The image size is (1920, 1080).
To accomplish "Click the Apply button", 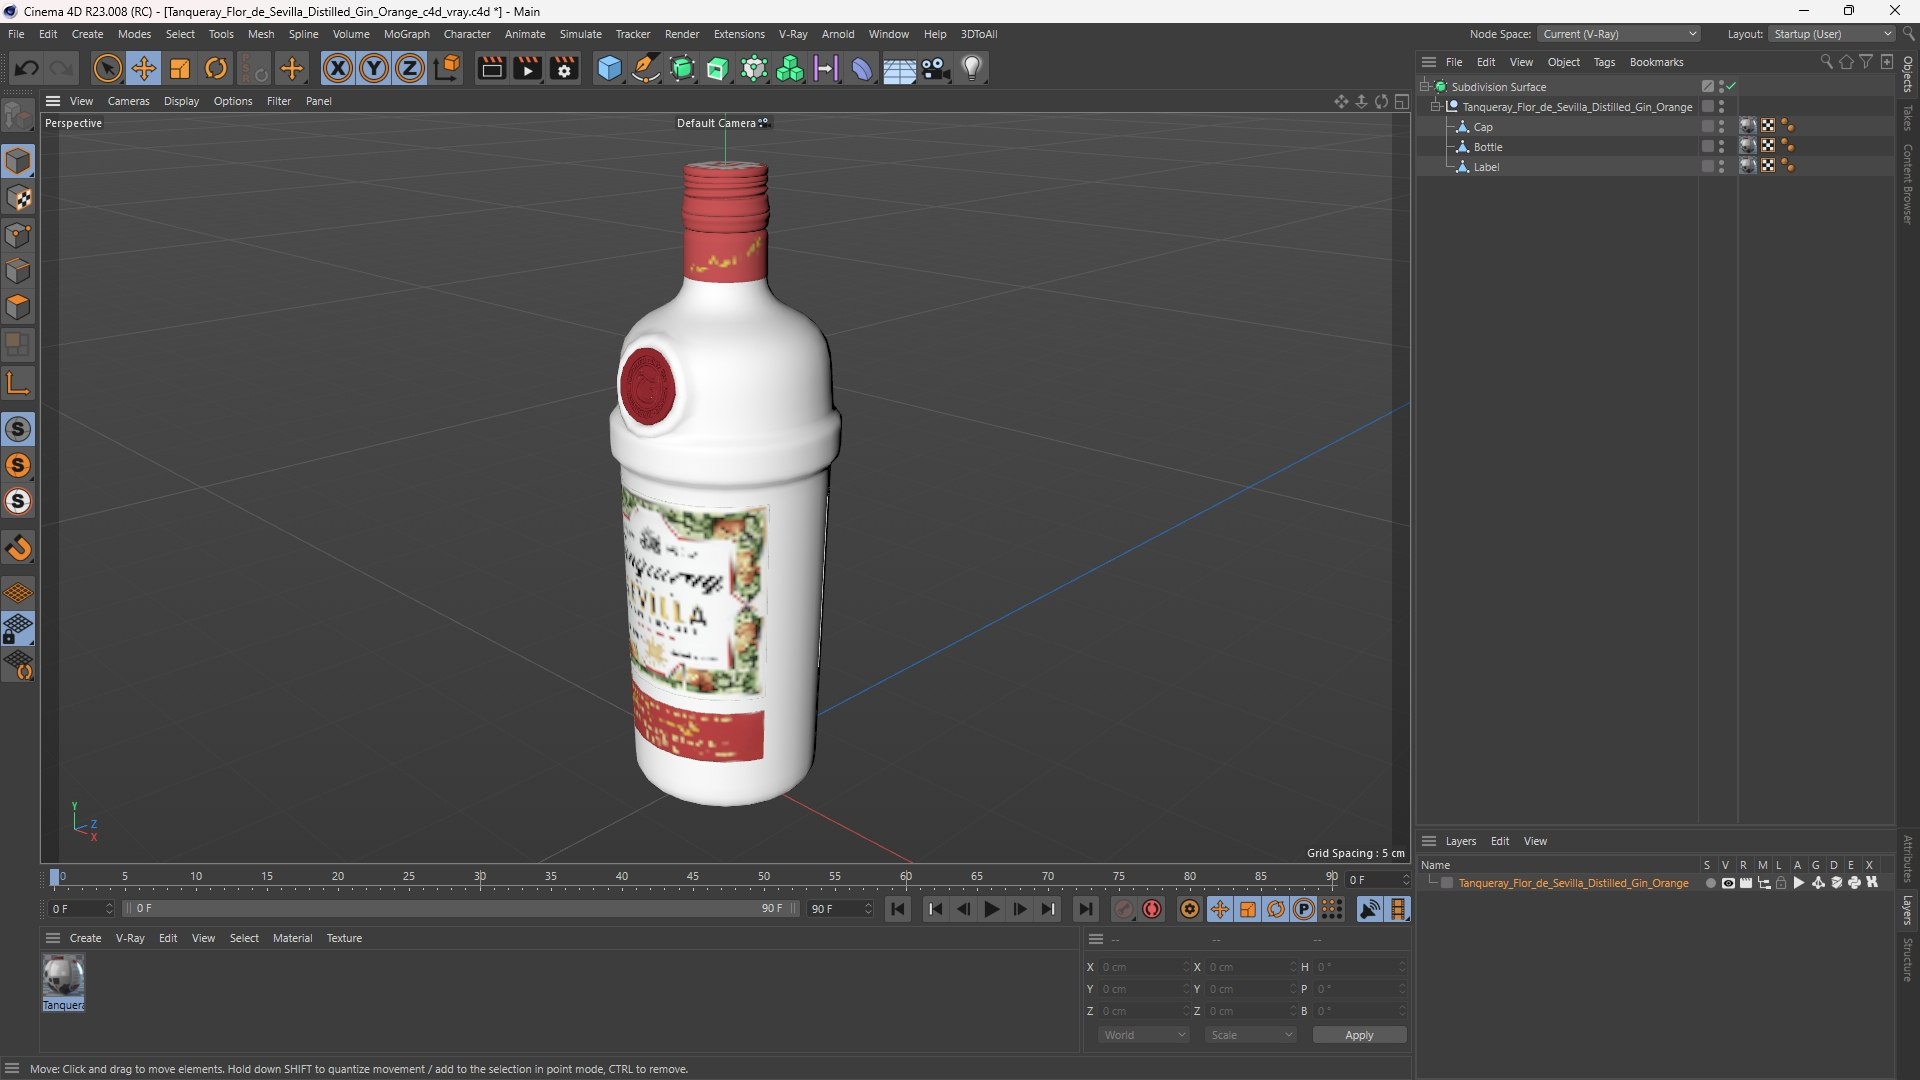I will tap(1359, 1035).
